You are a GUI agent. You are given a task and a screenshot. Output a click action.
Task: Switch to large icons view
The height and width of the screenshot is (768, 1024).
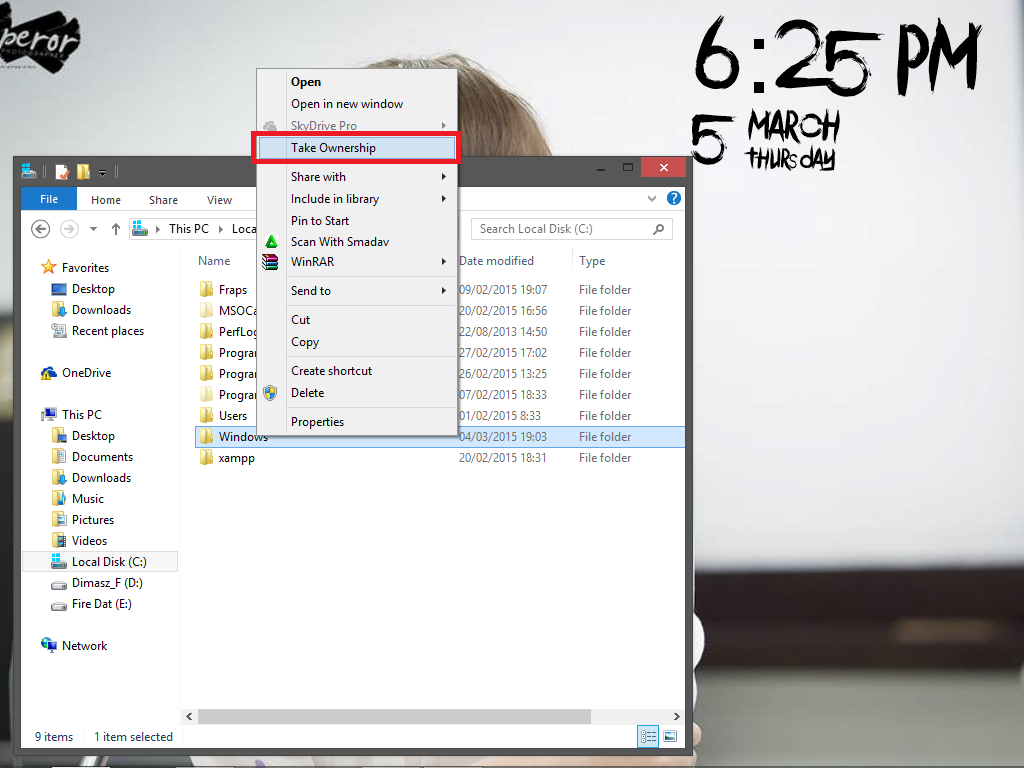pyautogui.click(x=670, y=737)
